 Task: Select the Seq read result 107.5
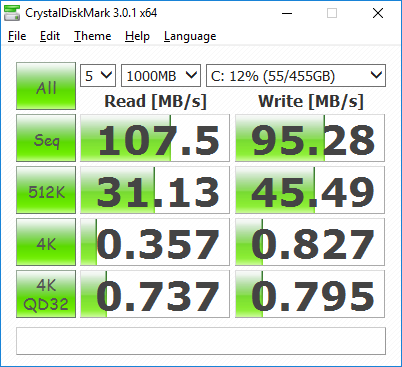click(155, 138)
